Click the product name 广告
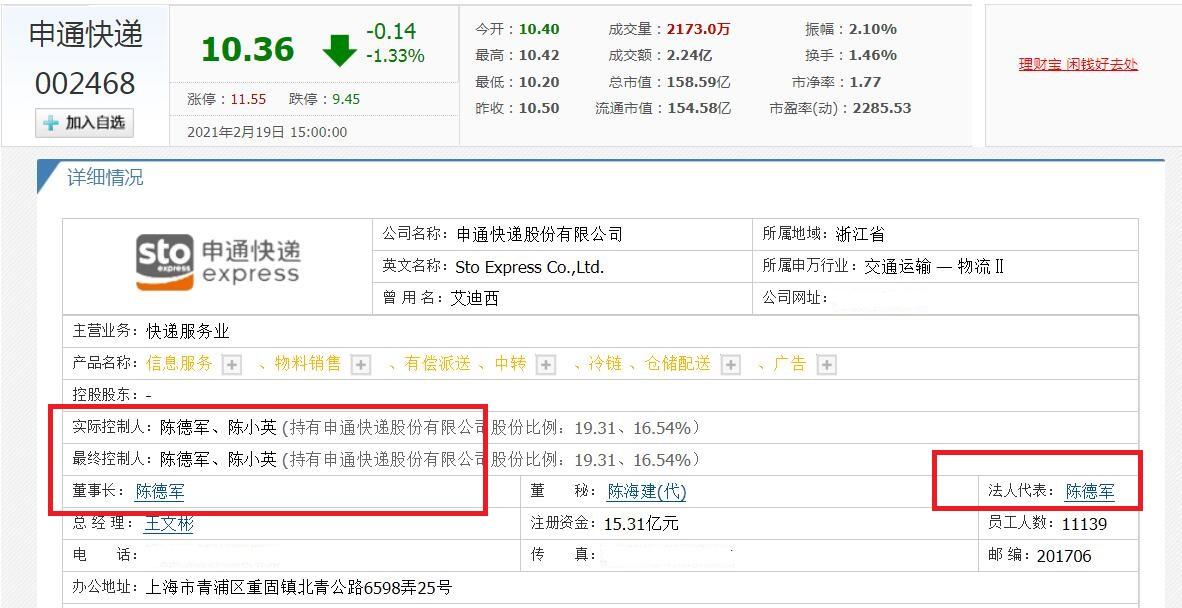This screenshot has width=1182, height=608. tap(790, 365)
